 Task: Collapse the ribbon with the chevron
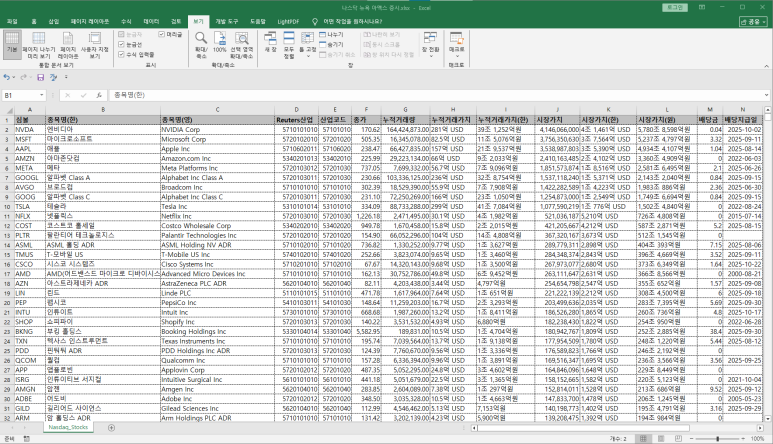click(767, 66)
